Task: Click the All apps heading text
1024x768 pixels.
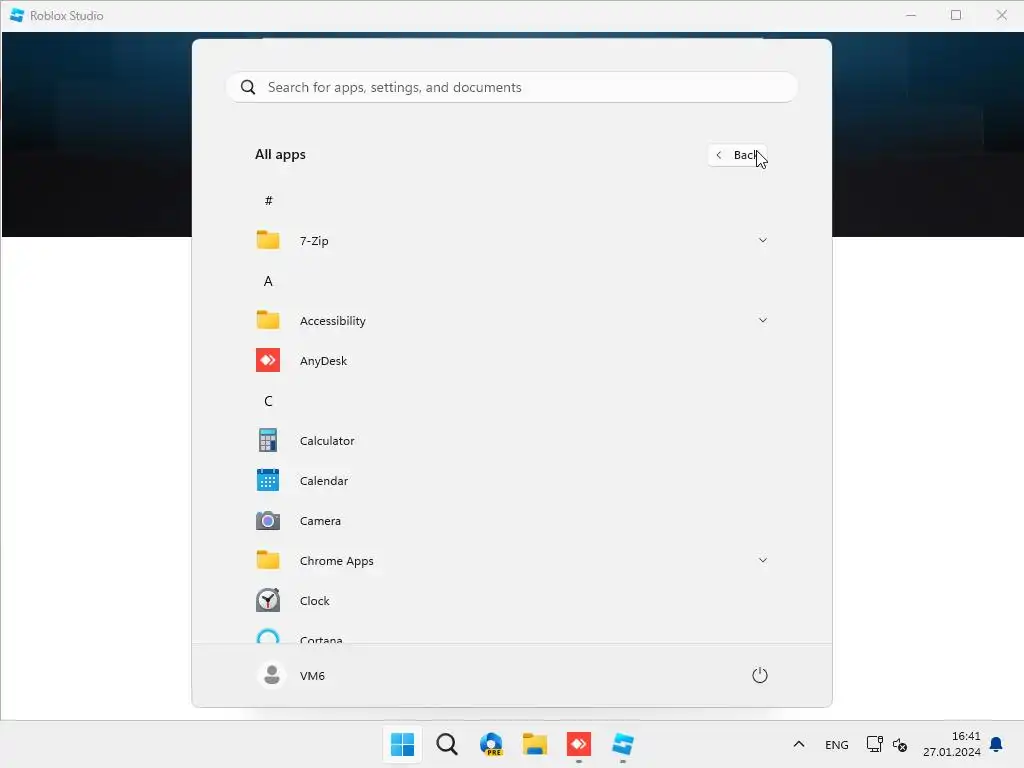Action: point(280,155)
